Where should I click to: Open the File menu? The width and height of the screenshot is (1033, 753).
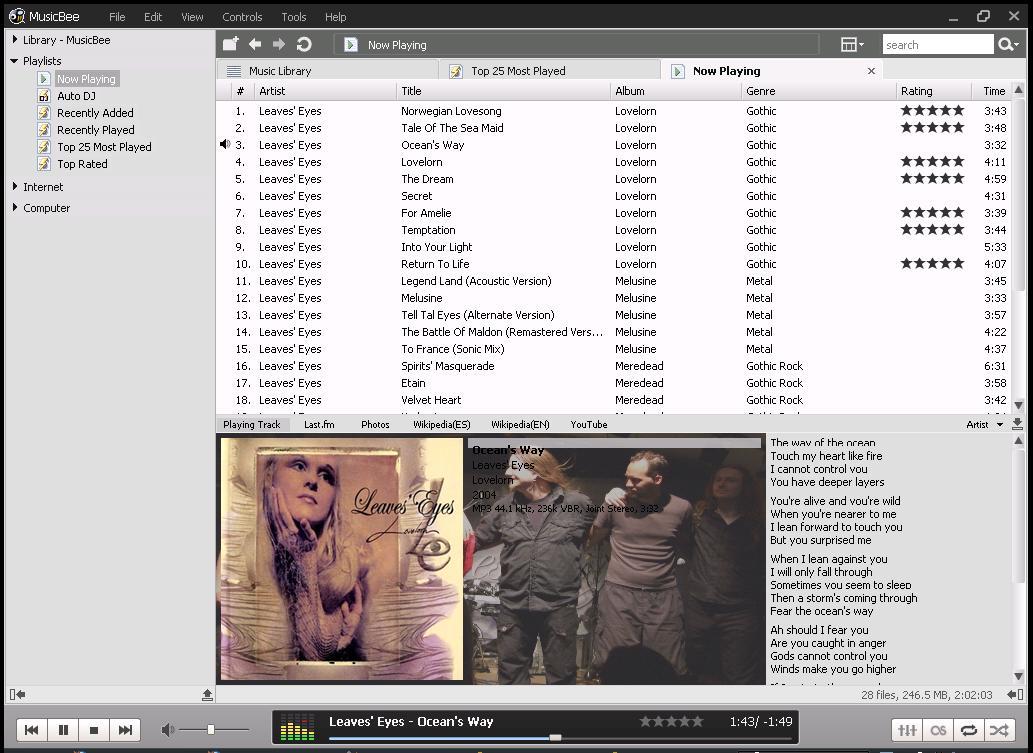tap(117, 16)
